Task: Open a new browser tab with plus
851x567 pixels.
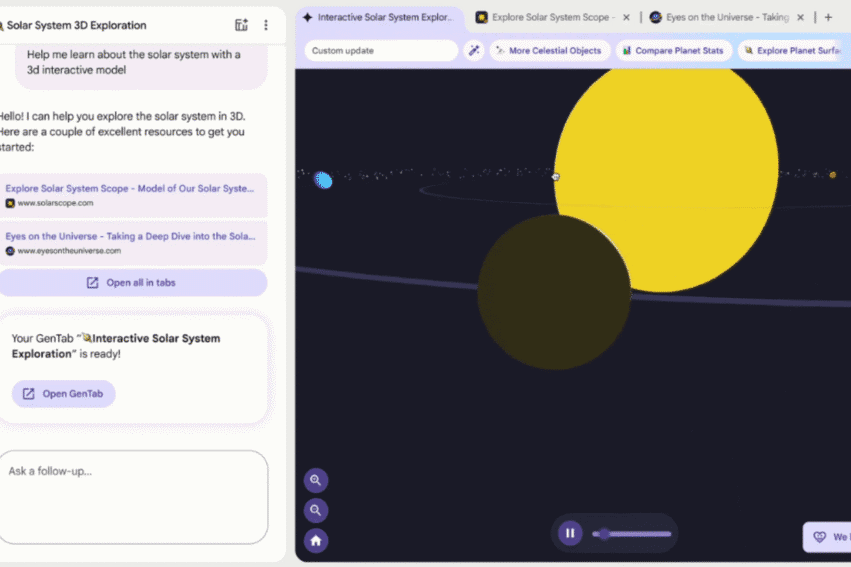Action: coord(828,17)
